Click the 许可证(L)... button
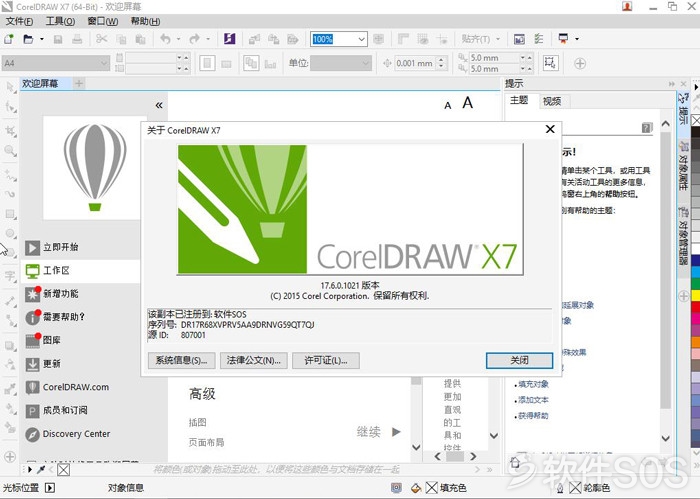The image size is (700, 499). pos(326,361)
